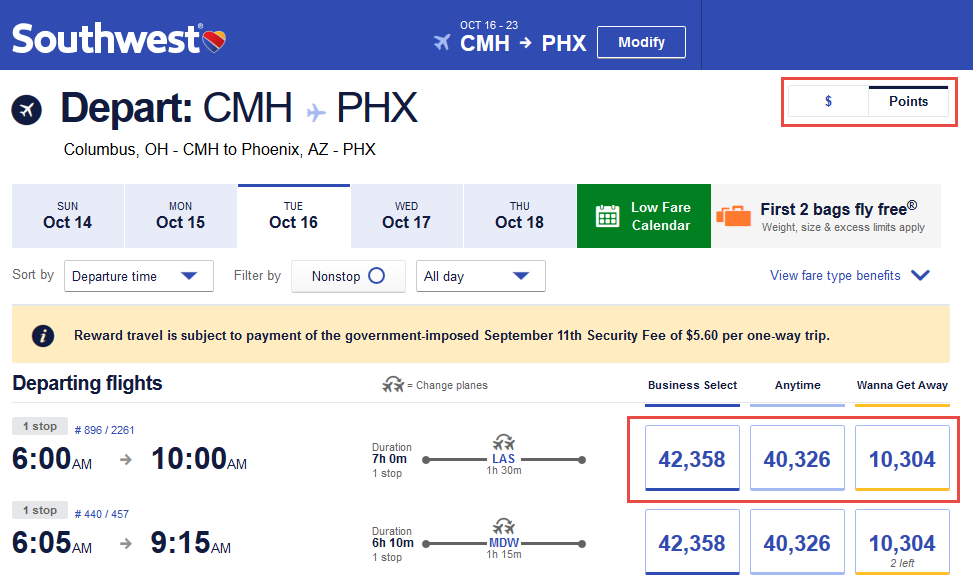Viewport: 973px width, 584px height.
Task: Click the Southwest heart logo
Action: [x=214, y=41]
